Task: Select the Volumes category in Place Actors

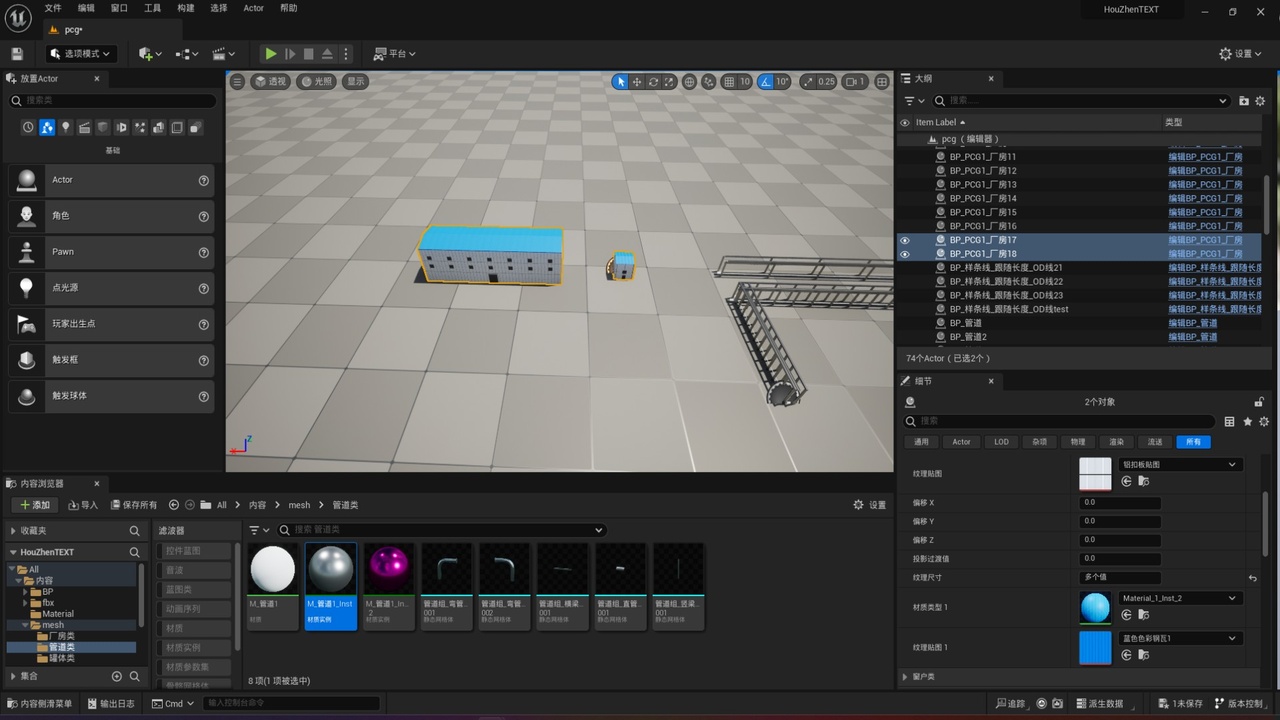Action: pos(177,128)
